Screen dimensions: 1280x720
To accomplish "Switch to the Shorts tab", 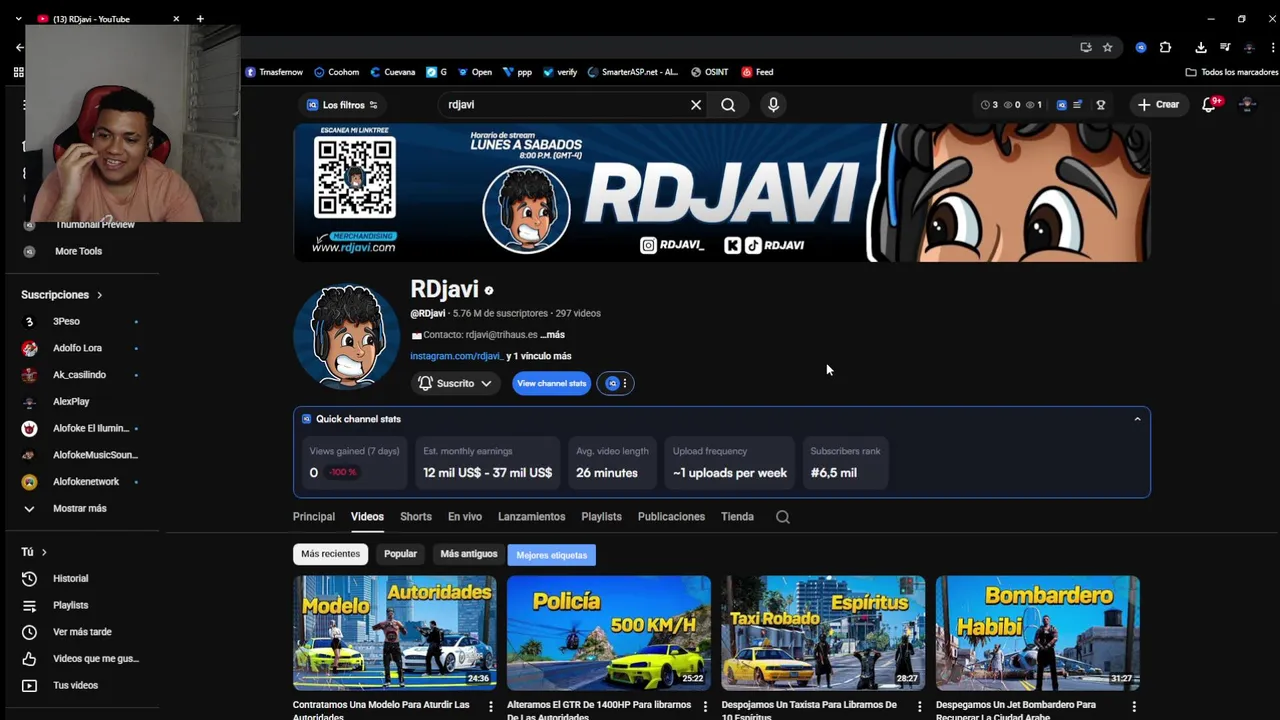I will point(416,517).
